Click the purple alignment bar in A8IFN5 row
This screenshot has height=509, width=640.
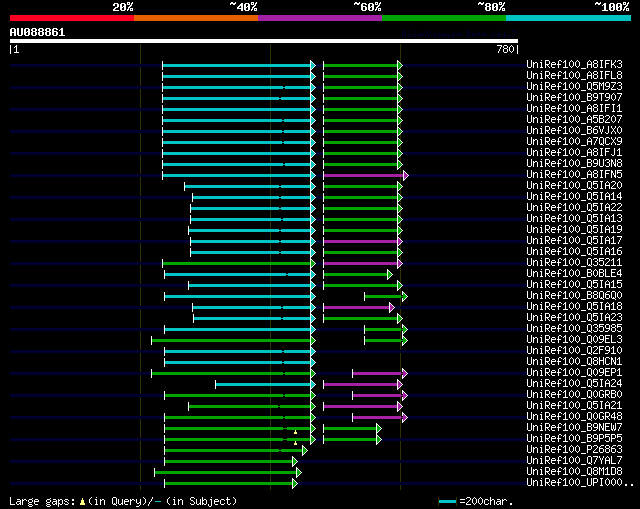(366, 176)
